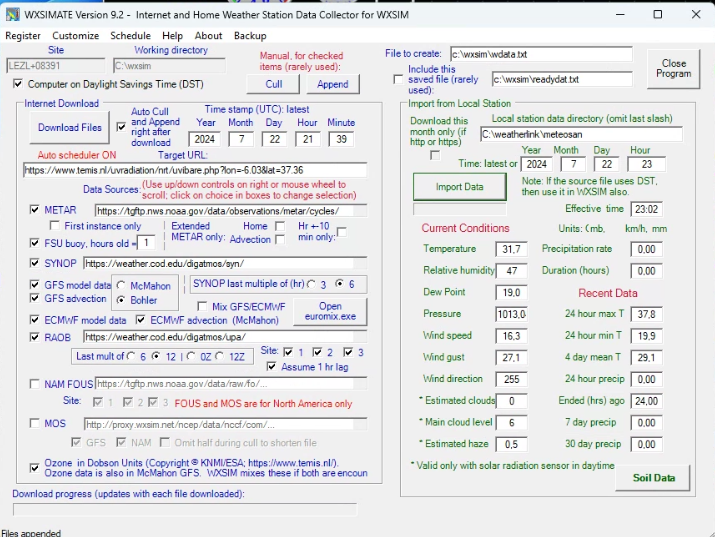Click the Open euromix.exe button
The width and height of the screenshot is (715, 537).
point(330,311)
